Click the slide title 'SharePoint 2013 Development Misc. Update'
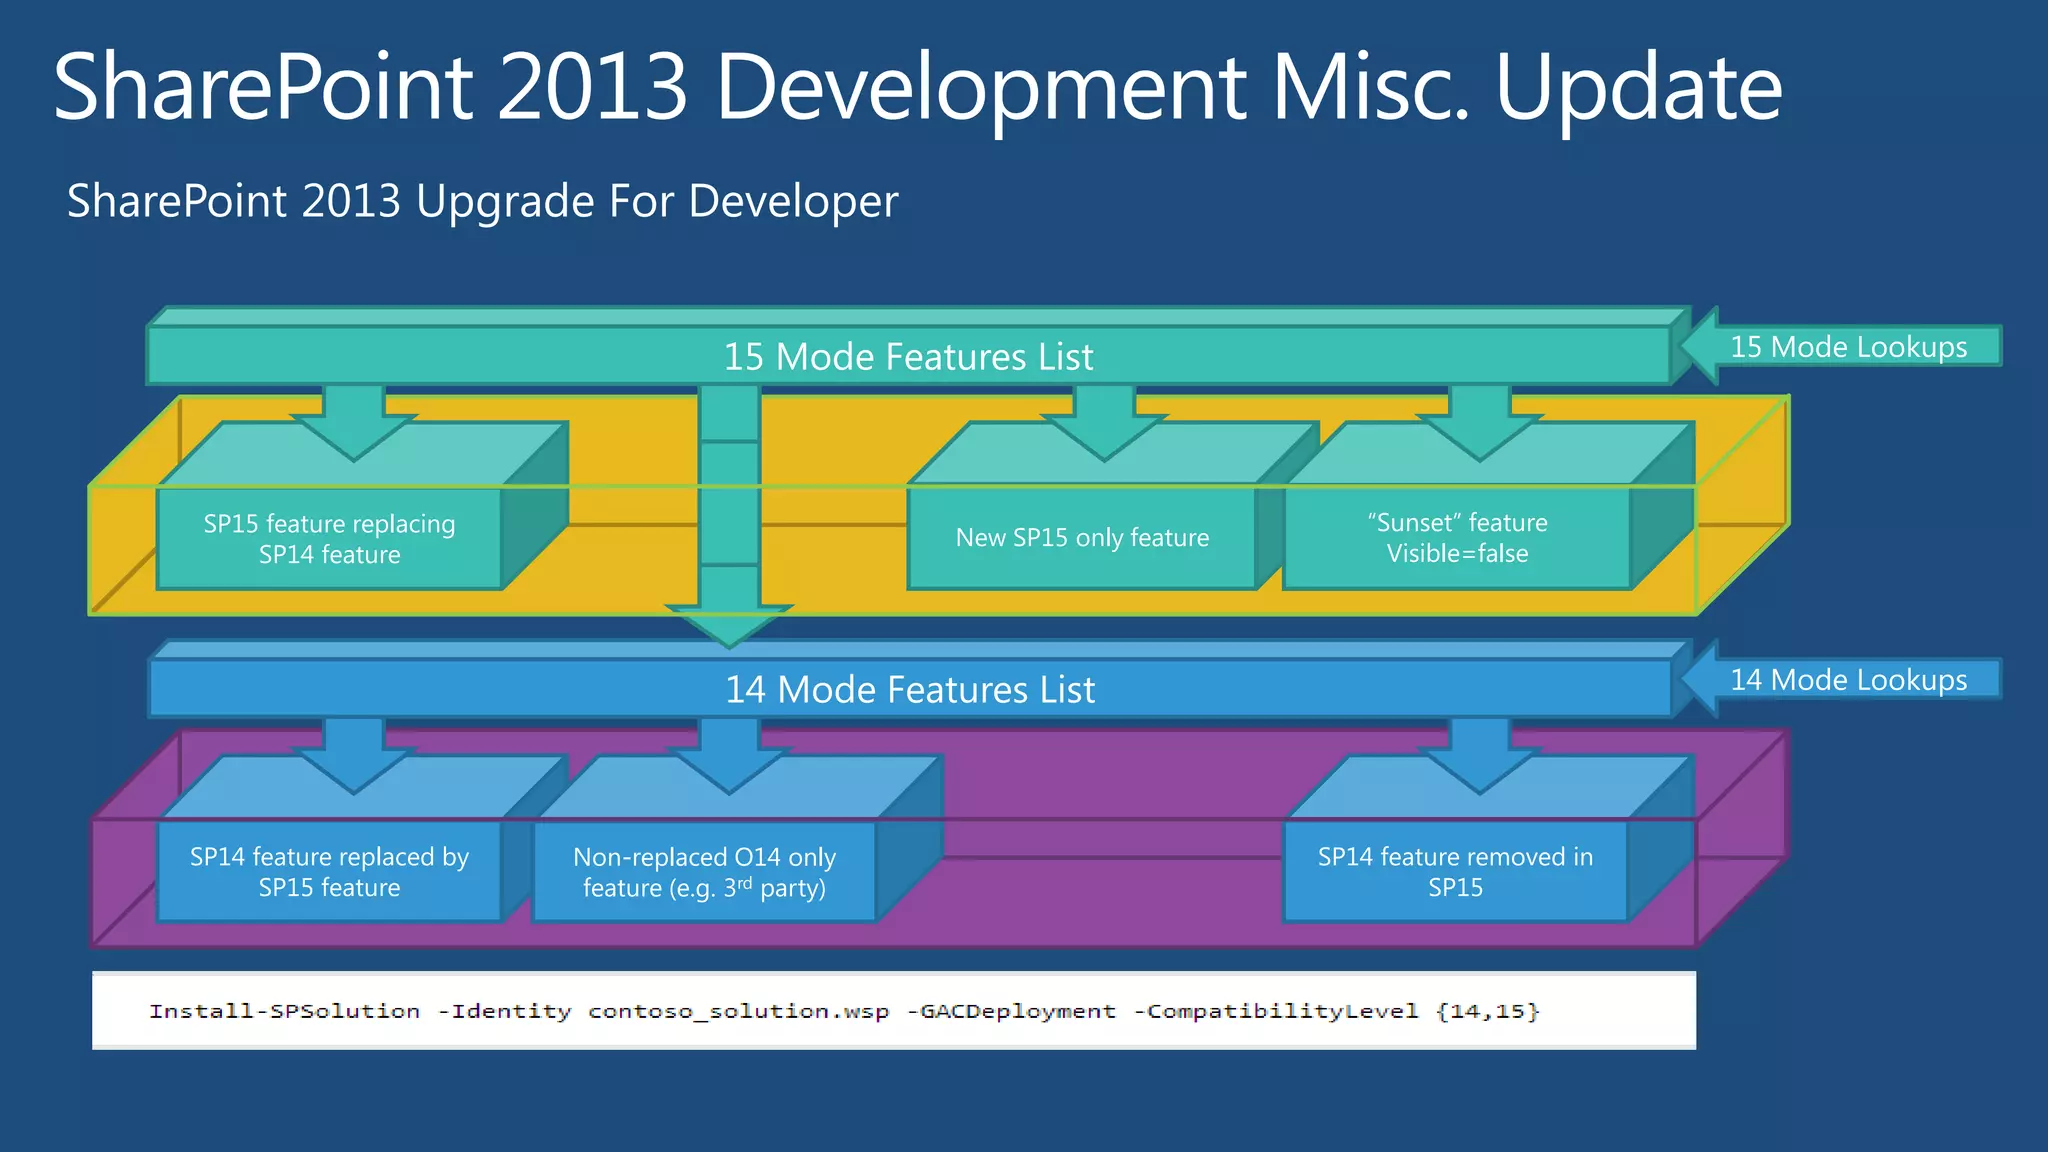This screenshot has height=1152, width=2048. pos(917,88)
